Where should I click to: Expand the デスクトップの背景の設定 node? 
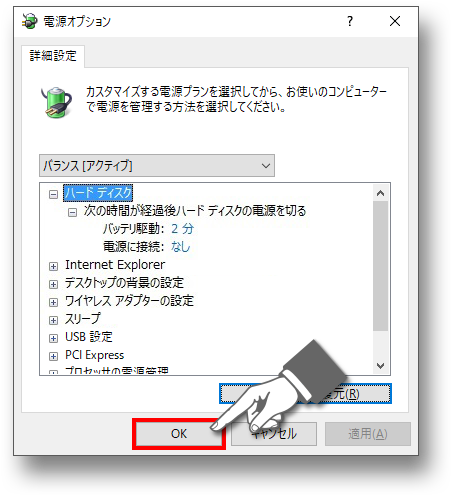point(53,284)
